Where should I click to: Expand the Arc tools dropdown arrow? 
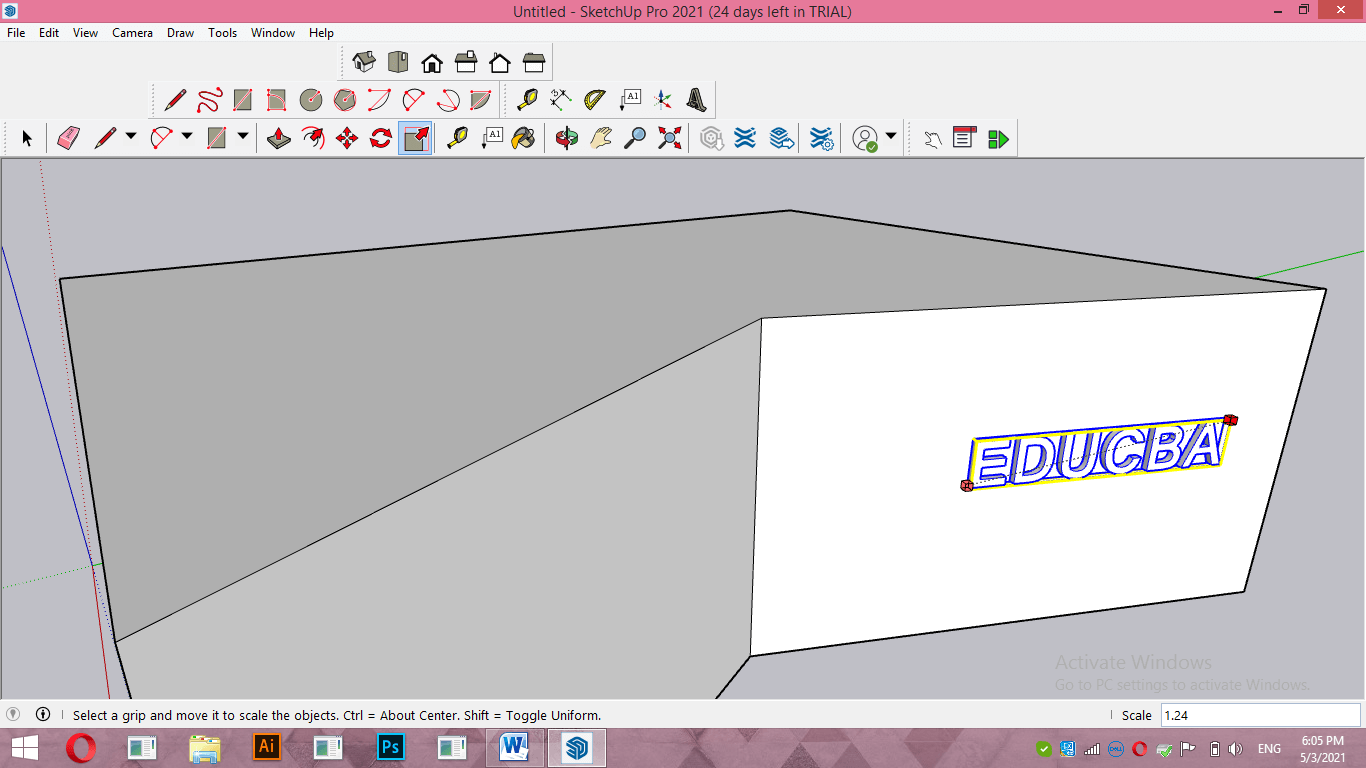point(187,137)
